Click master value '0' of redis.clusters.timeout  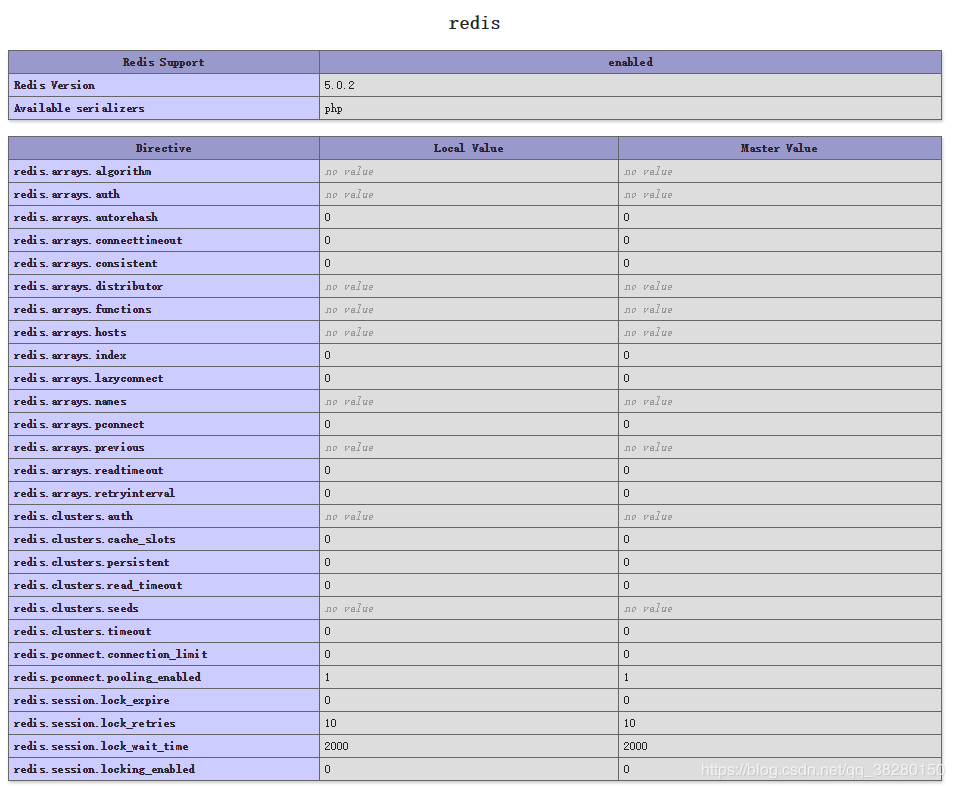(627, 631)
